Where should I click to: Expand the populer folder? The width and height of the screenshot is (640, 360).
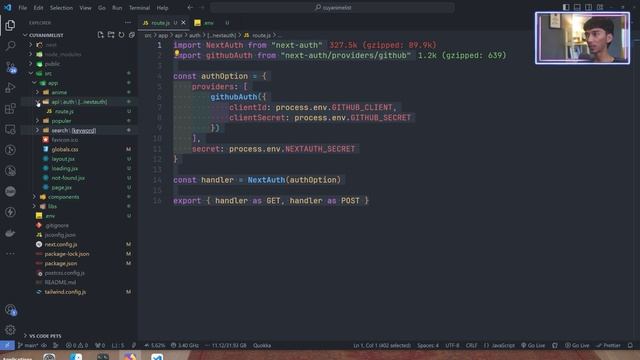click(38, 121)
